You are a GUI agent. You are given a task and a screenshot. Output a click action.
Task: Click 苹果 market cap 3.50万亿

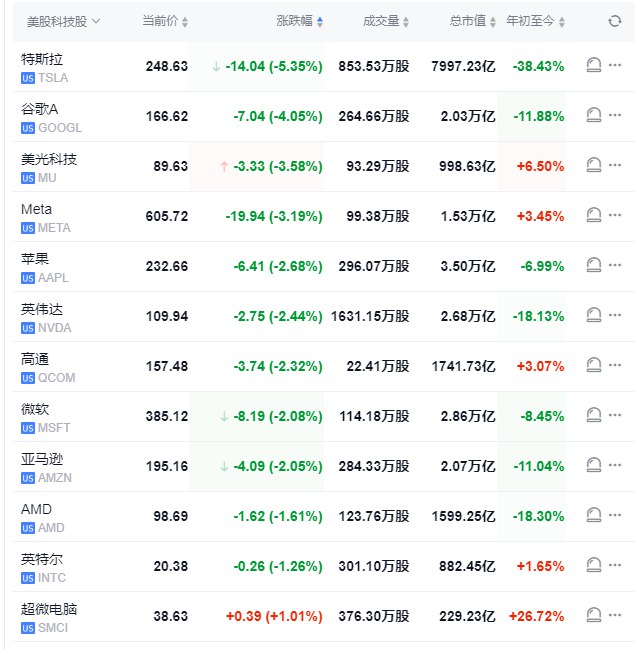pos(468,266)
